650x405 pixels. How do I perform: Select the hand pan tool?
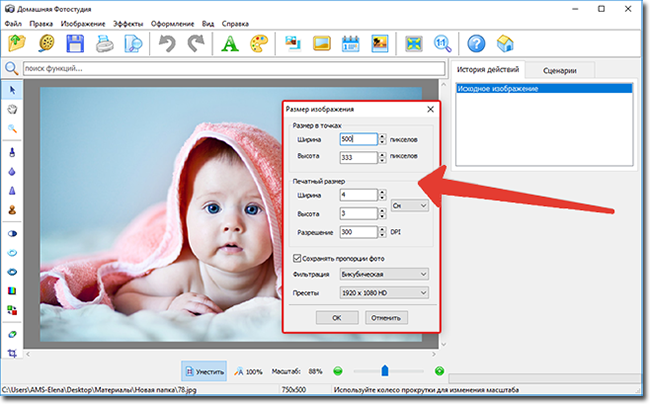12,109
